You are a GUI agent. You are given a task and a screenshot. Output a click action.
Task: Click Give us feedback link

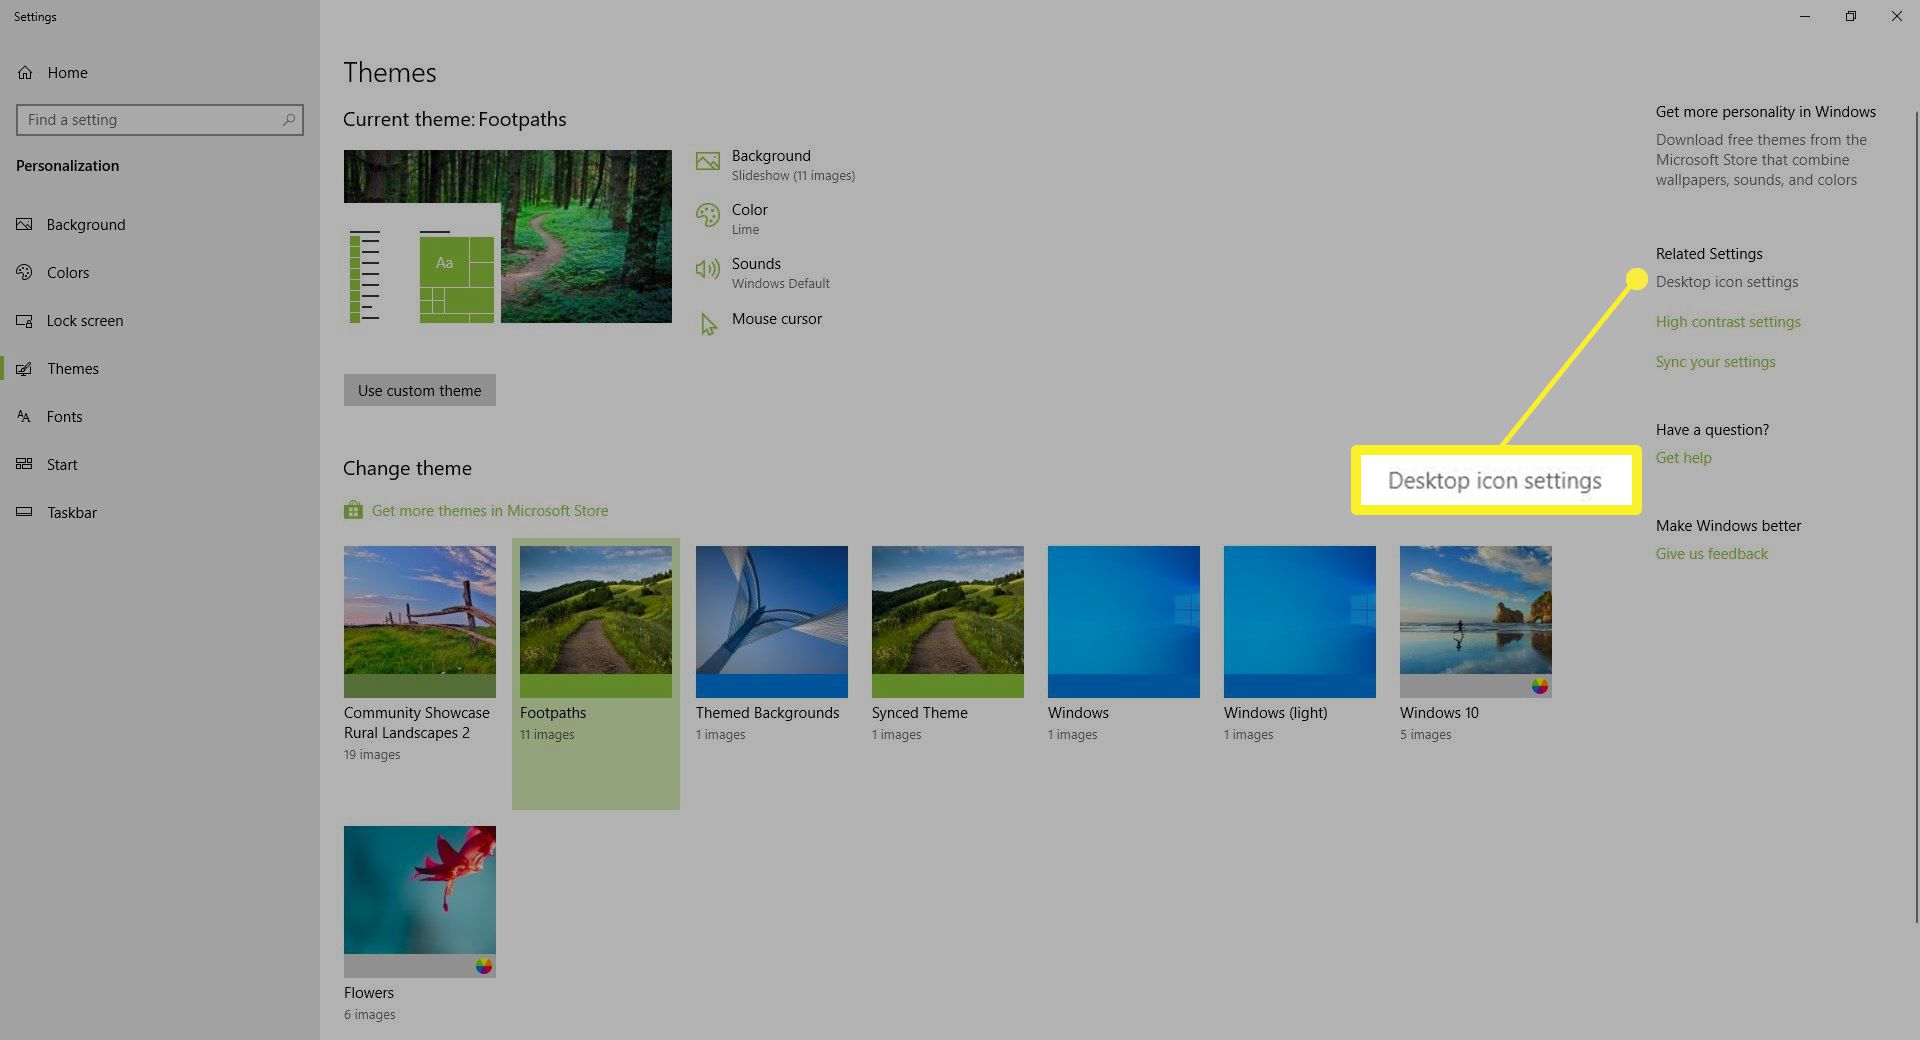coord(1712,554)
